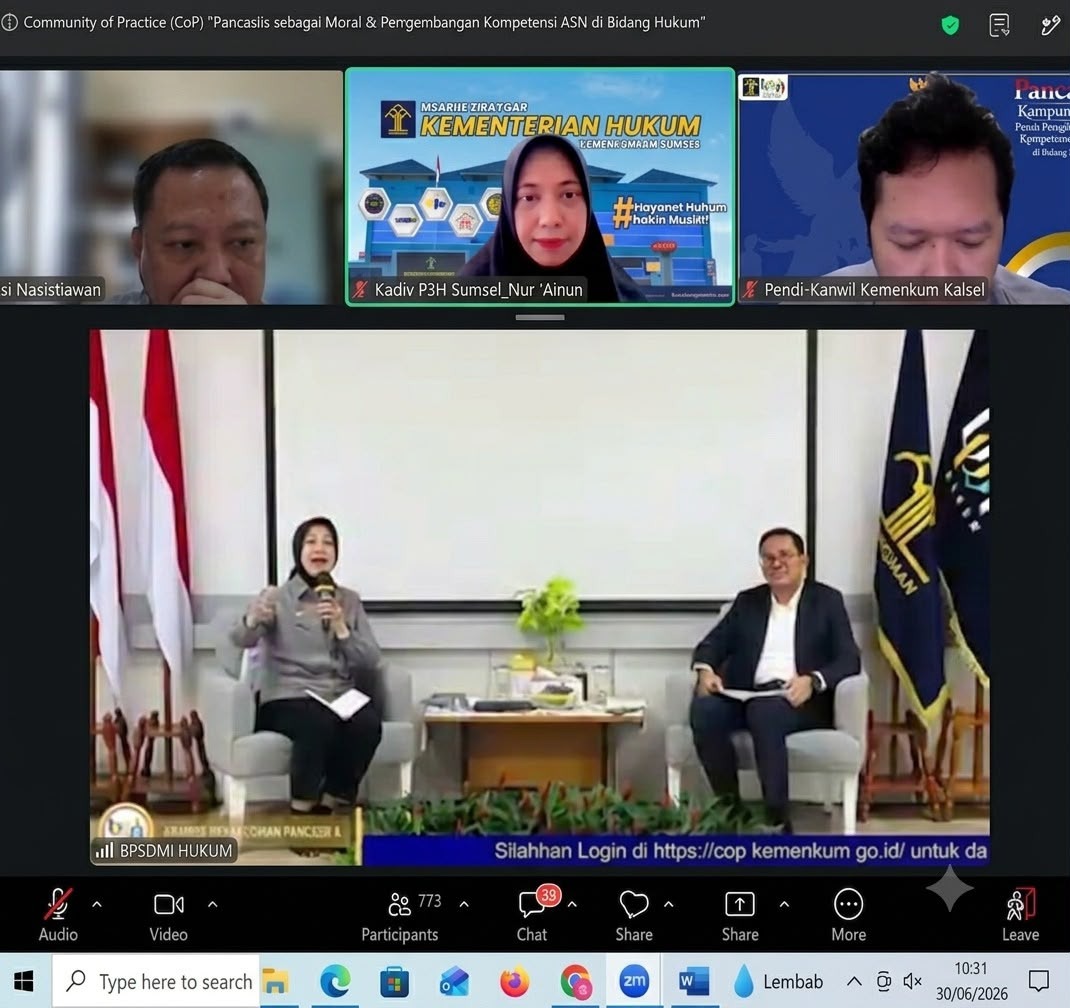Select Kadiv P3H Sumsel_Nur 'Ainun video tile

pyautogui.click(x=540, y=187)
